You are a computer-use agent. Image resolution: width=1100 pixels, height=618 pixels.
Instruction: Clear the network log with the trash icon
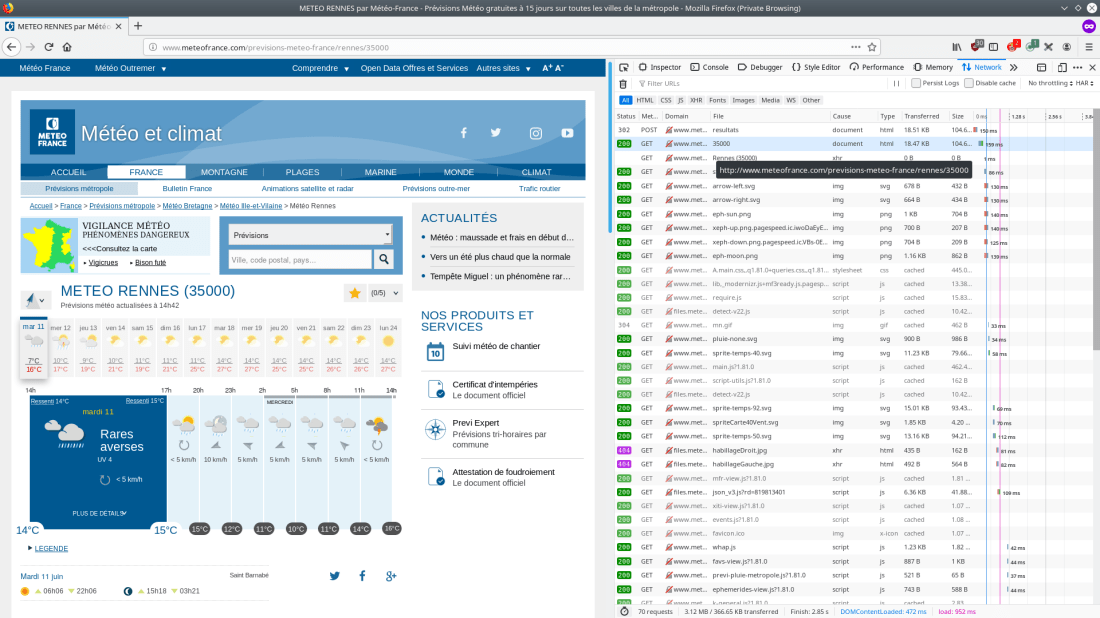click(x=624, y=84)
